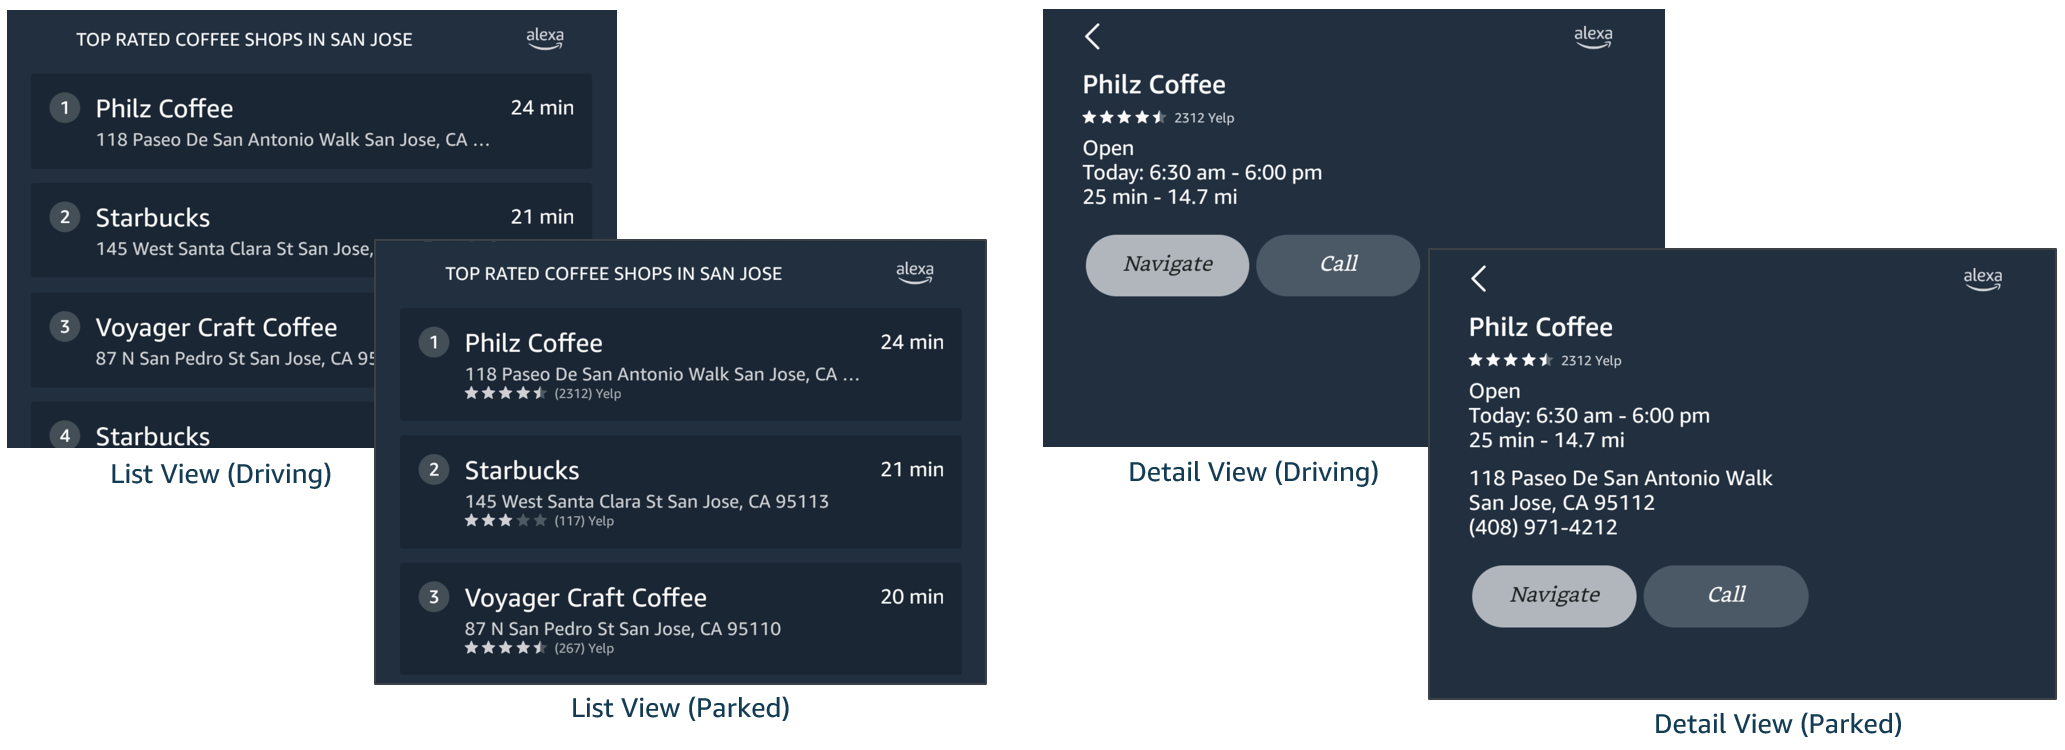Click the Alexa logo in Detail View (Driving)
Screen dimensions: 2065x750
[1592, 36]
